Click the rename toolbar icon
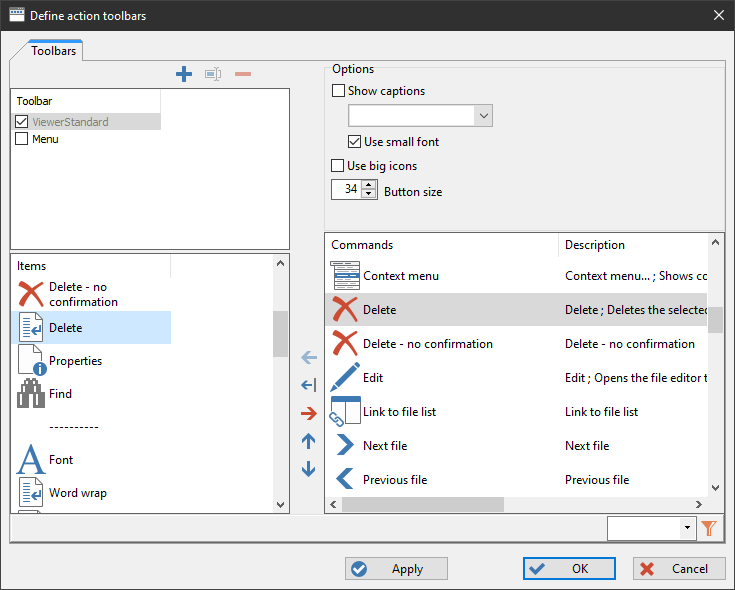This screenshot has height=590, width=735. (x=213, y=74)
